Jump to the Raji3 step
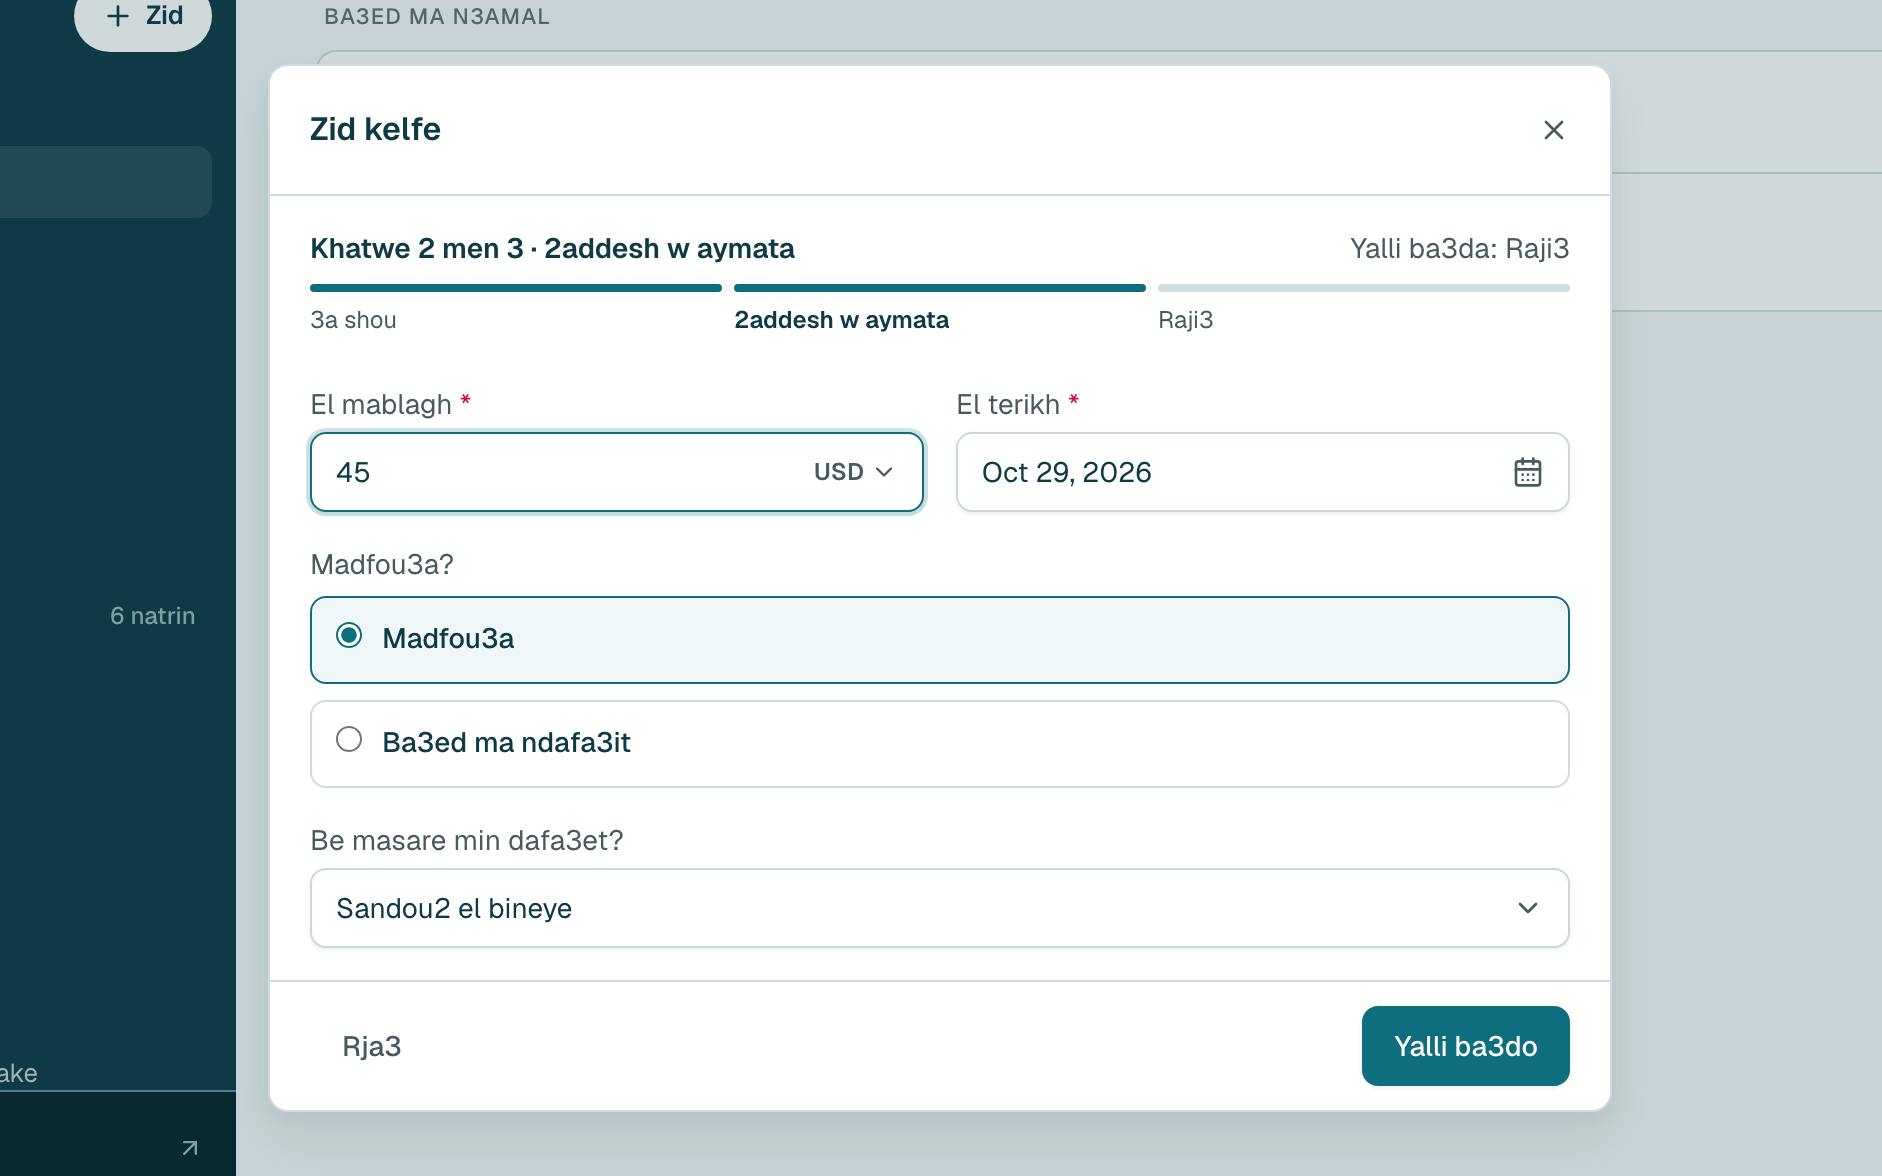 coord(1185,320)
